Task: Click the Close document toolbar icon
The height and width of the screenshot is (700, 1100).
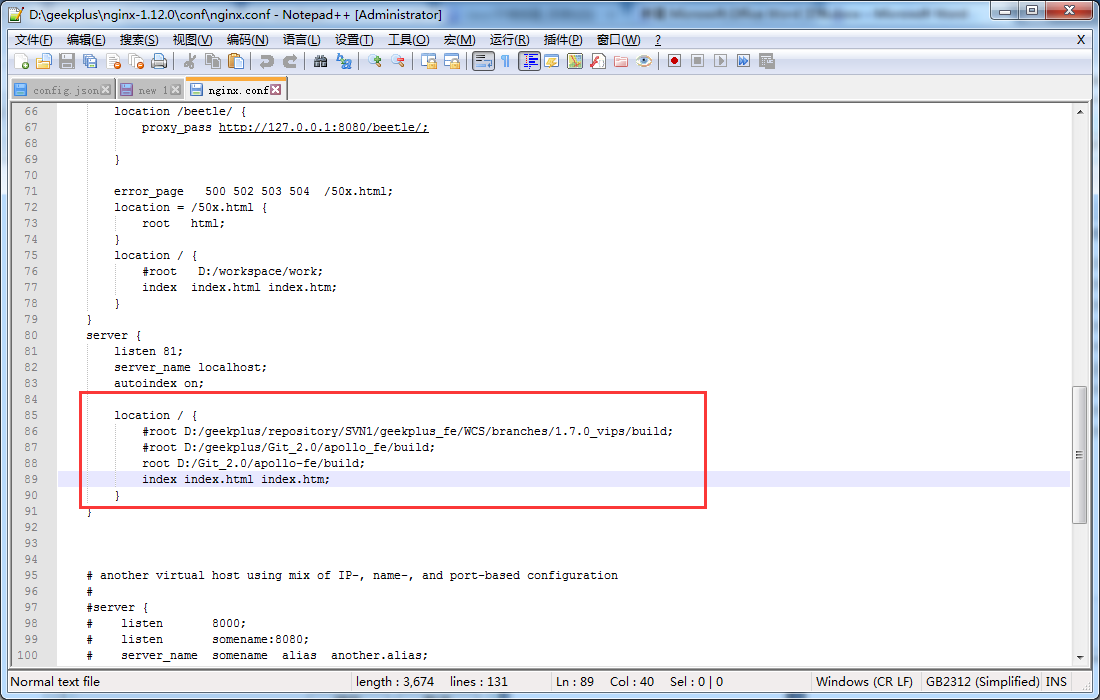Action: pos(114,62)
